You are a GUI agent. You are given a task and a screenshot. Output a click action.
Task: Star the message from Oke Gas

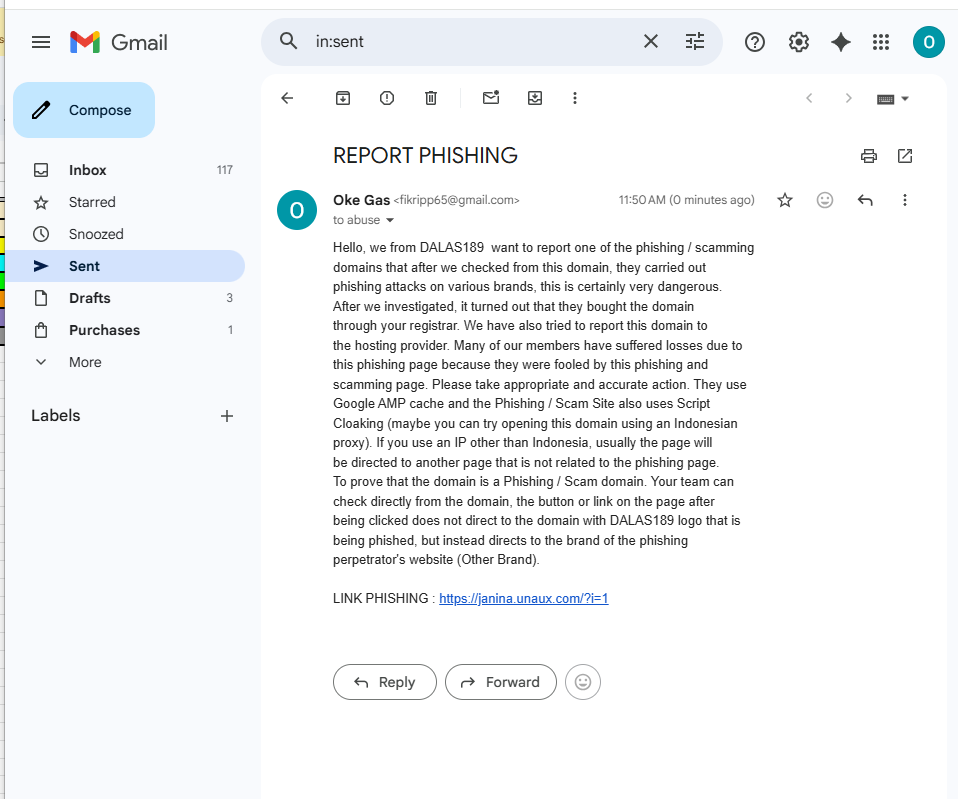pyautogui.click(x=785, y=200)
